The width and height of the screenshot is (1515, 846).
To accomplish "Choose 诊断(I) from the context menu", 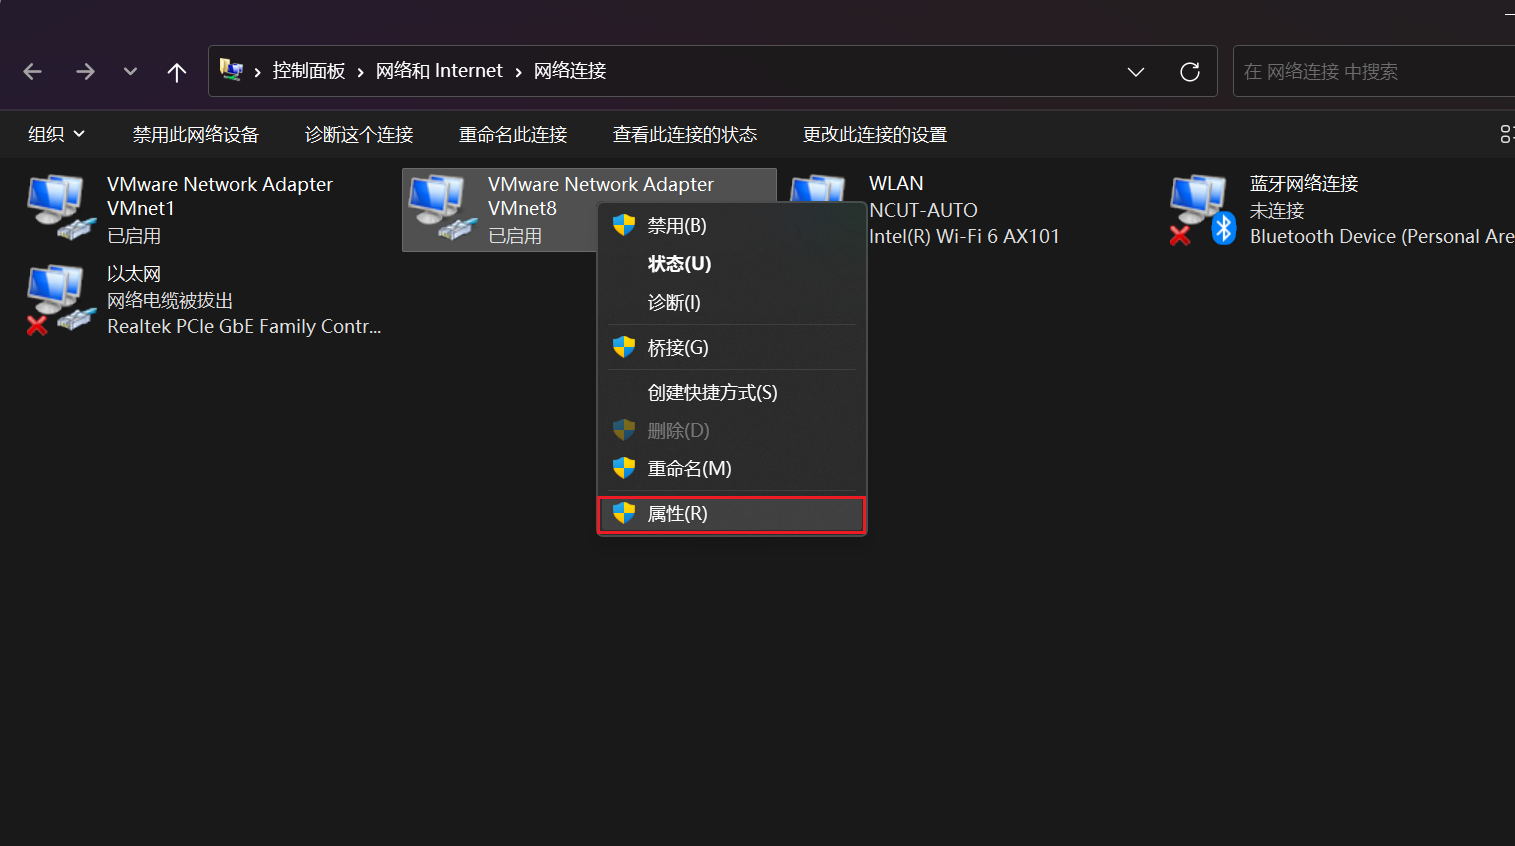I will point(732,302).
